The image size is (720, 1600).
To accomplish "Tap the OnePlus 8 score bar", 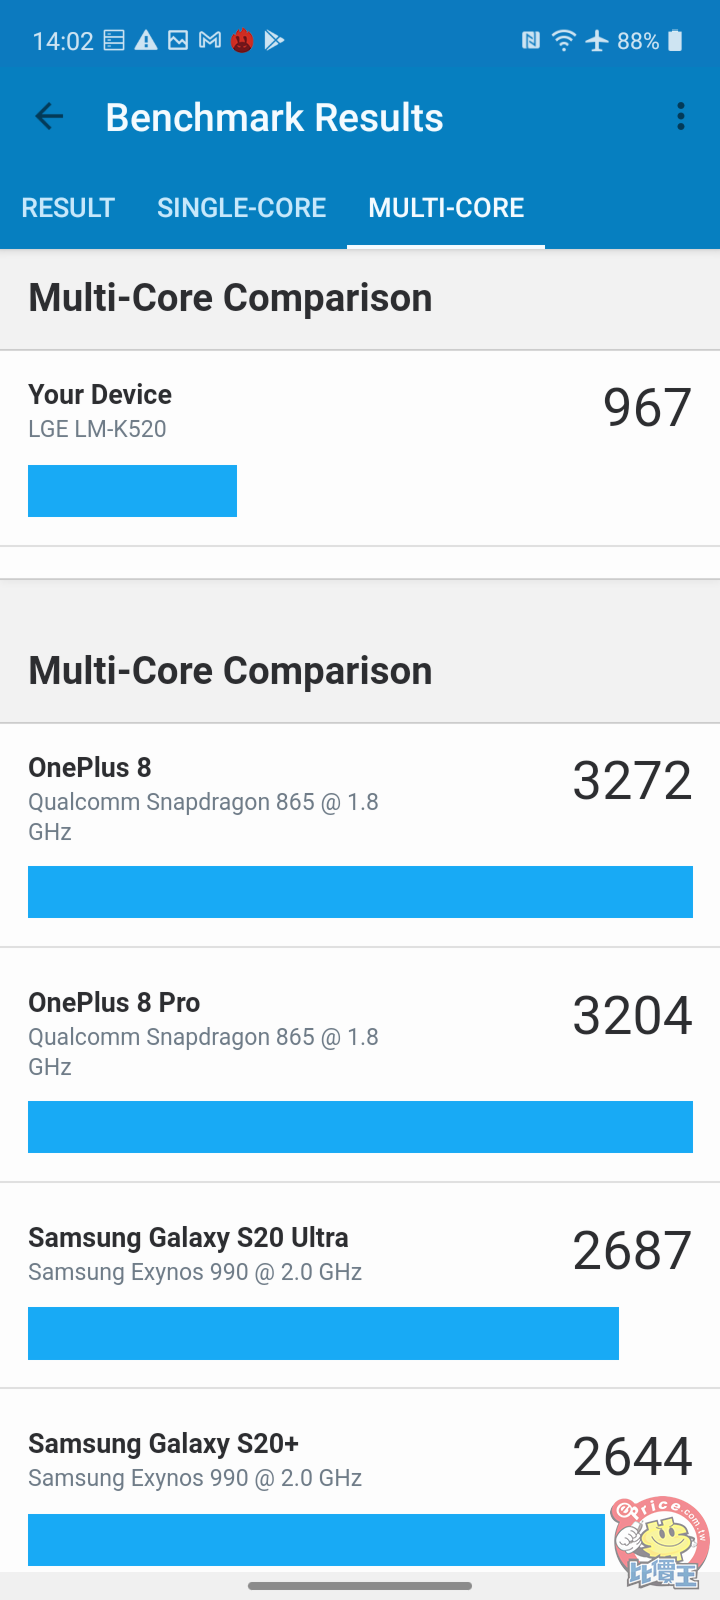I will coord(360,892).
